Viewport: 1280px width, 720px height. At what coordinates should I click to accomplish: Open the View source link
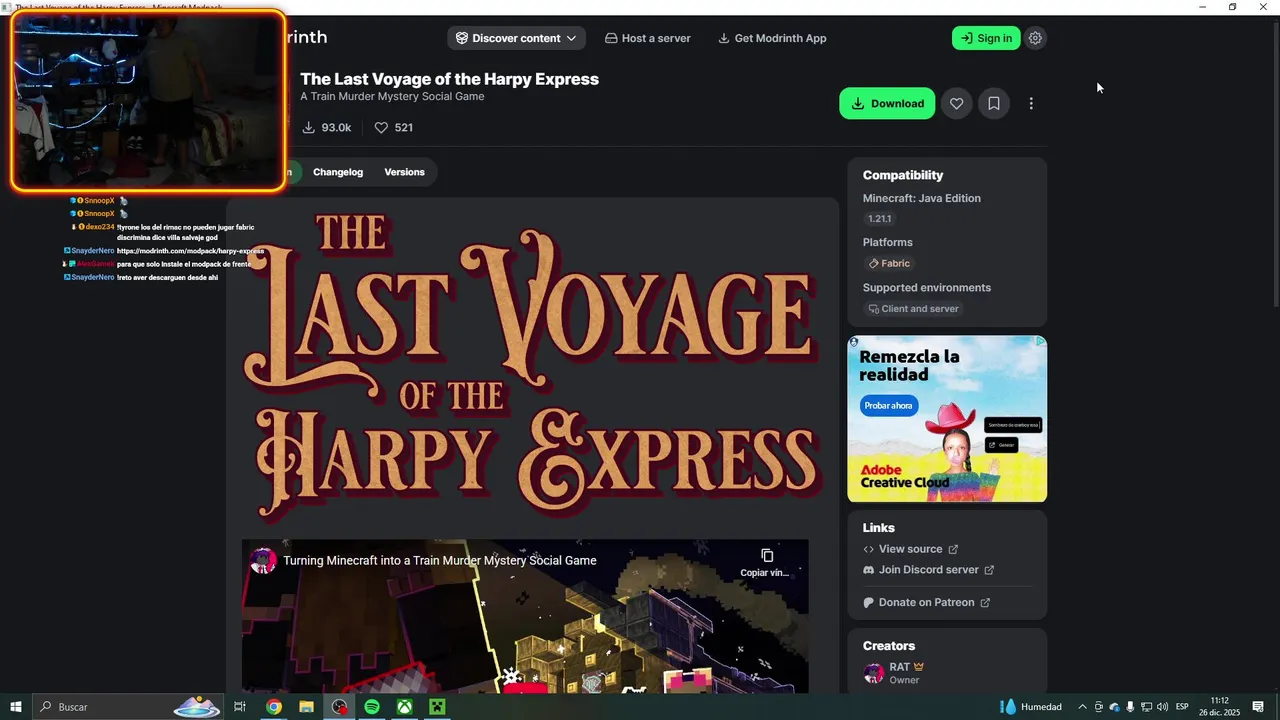click(x=910, y=549)
